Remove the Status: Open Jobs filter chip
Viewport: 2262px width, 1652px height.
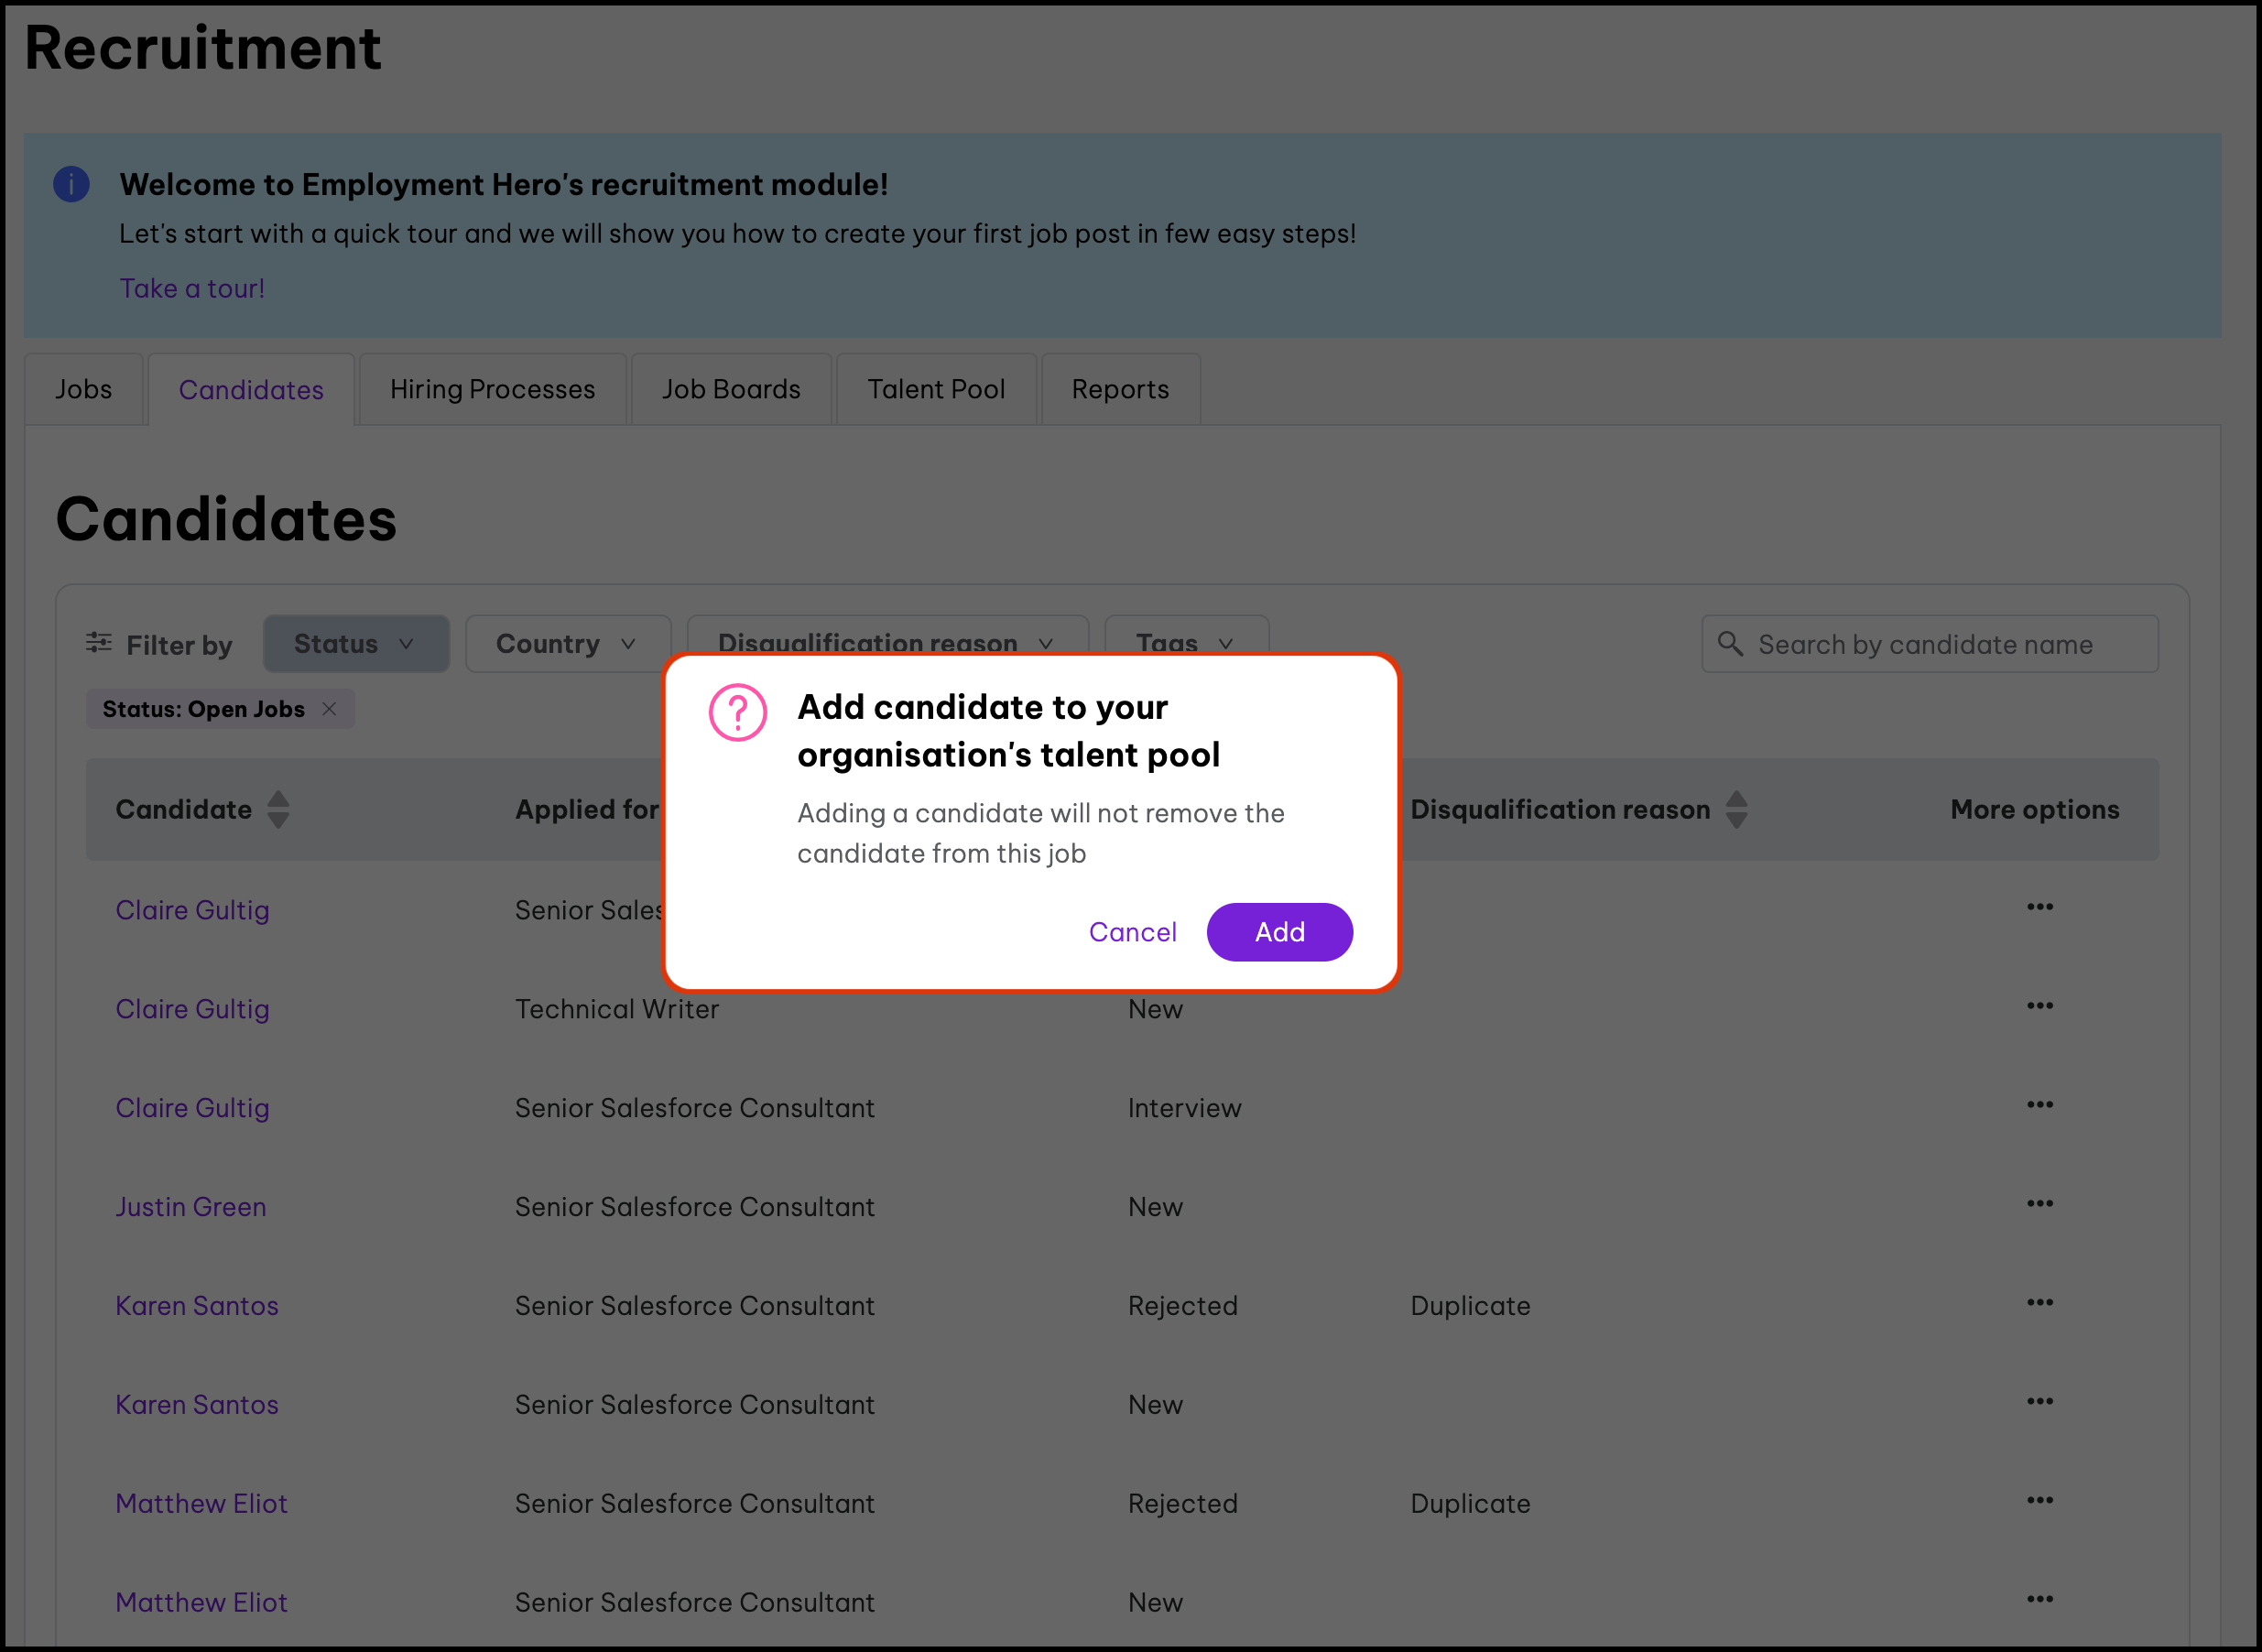pyautogui.click(x=329, y=709)
